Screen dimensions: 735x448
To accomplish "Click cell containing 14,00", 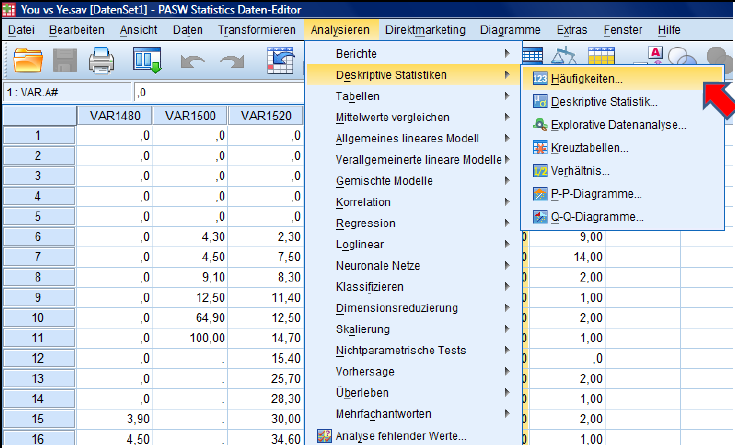I will 566,257.
